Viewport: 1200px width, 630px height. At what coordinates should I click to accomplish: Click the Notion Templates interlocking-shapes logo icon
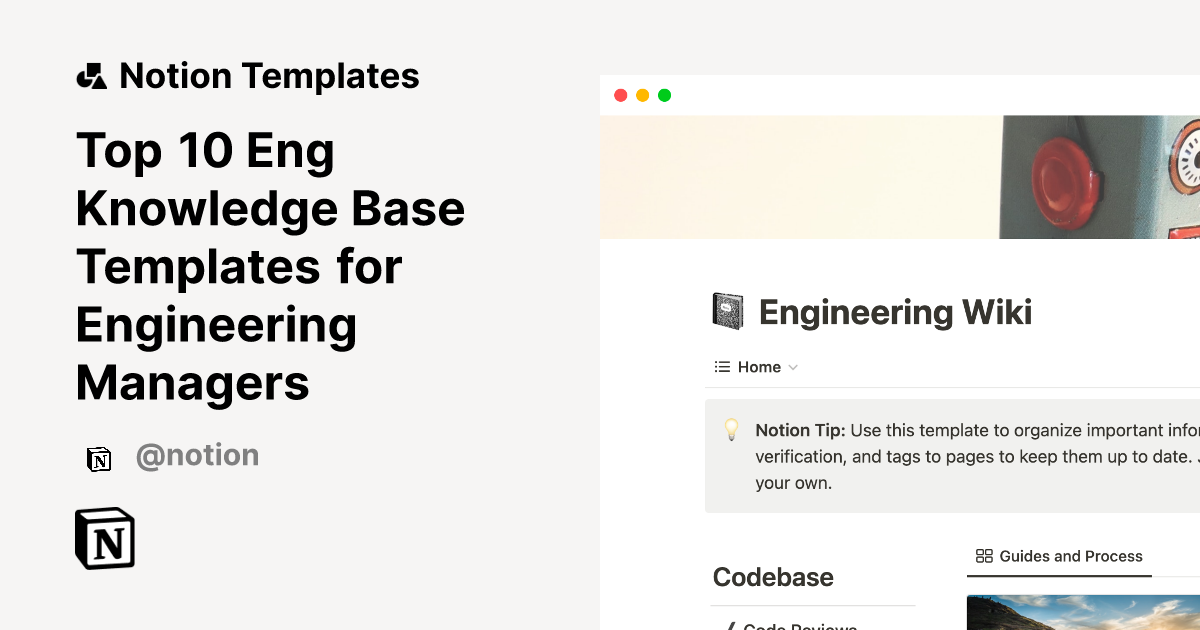pos(91,75)
